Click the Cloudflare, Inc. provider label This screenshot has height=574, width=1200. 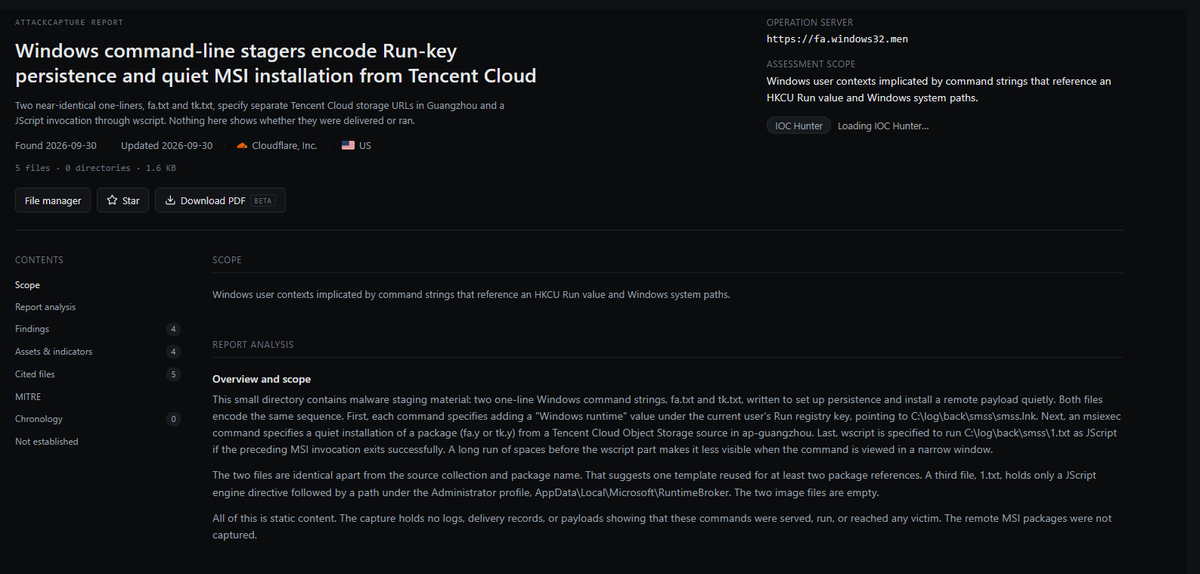point(284,146)
